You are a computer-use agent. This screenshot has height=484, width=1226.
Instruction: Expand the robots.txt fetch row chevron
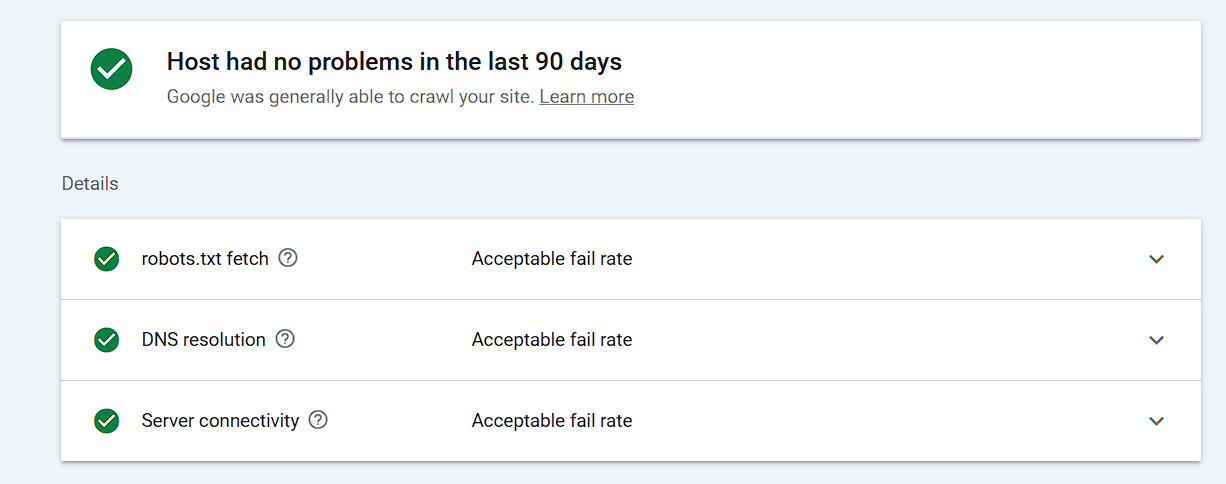coord(1156,259)
